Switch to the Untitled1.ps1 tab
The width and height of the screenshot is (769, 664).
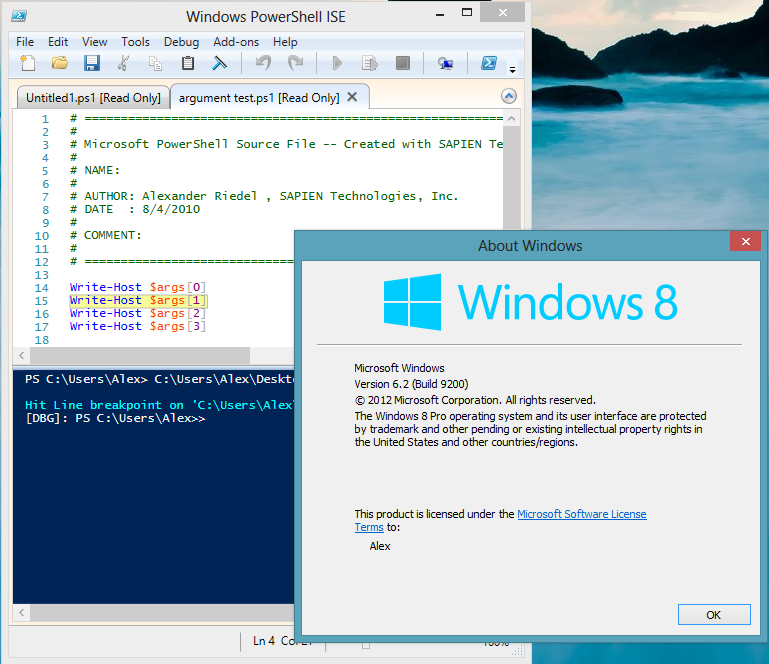(93, 98)
